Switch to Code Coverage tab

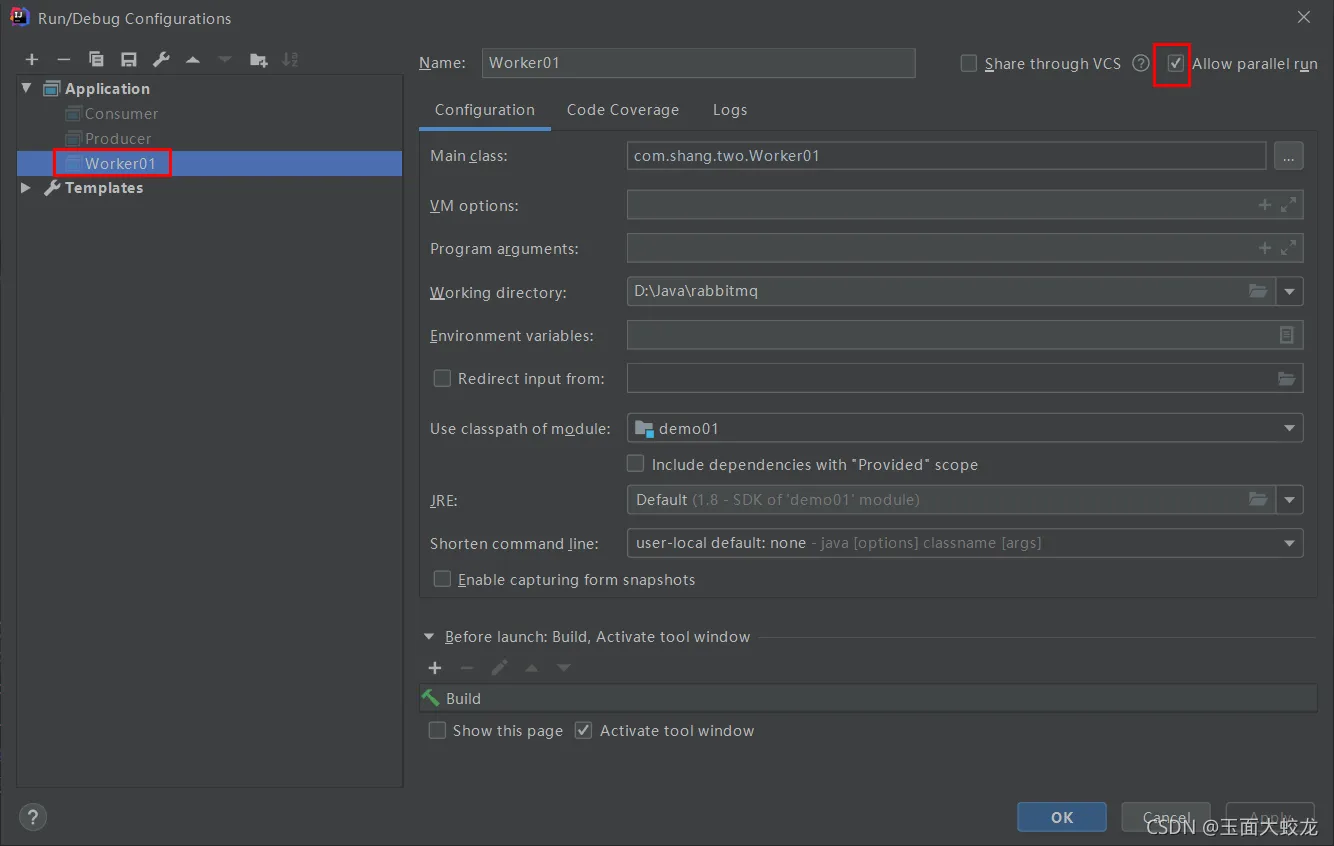coord(623,110)
